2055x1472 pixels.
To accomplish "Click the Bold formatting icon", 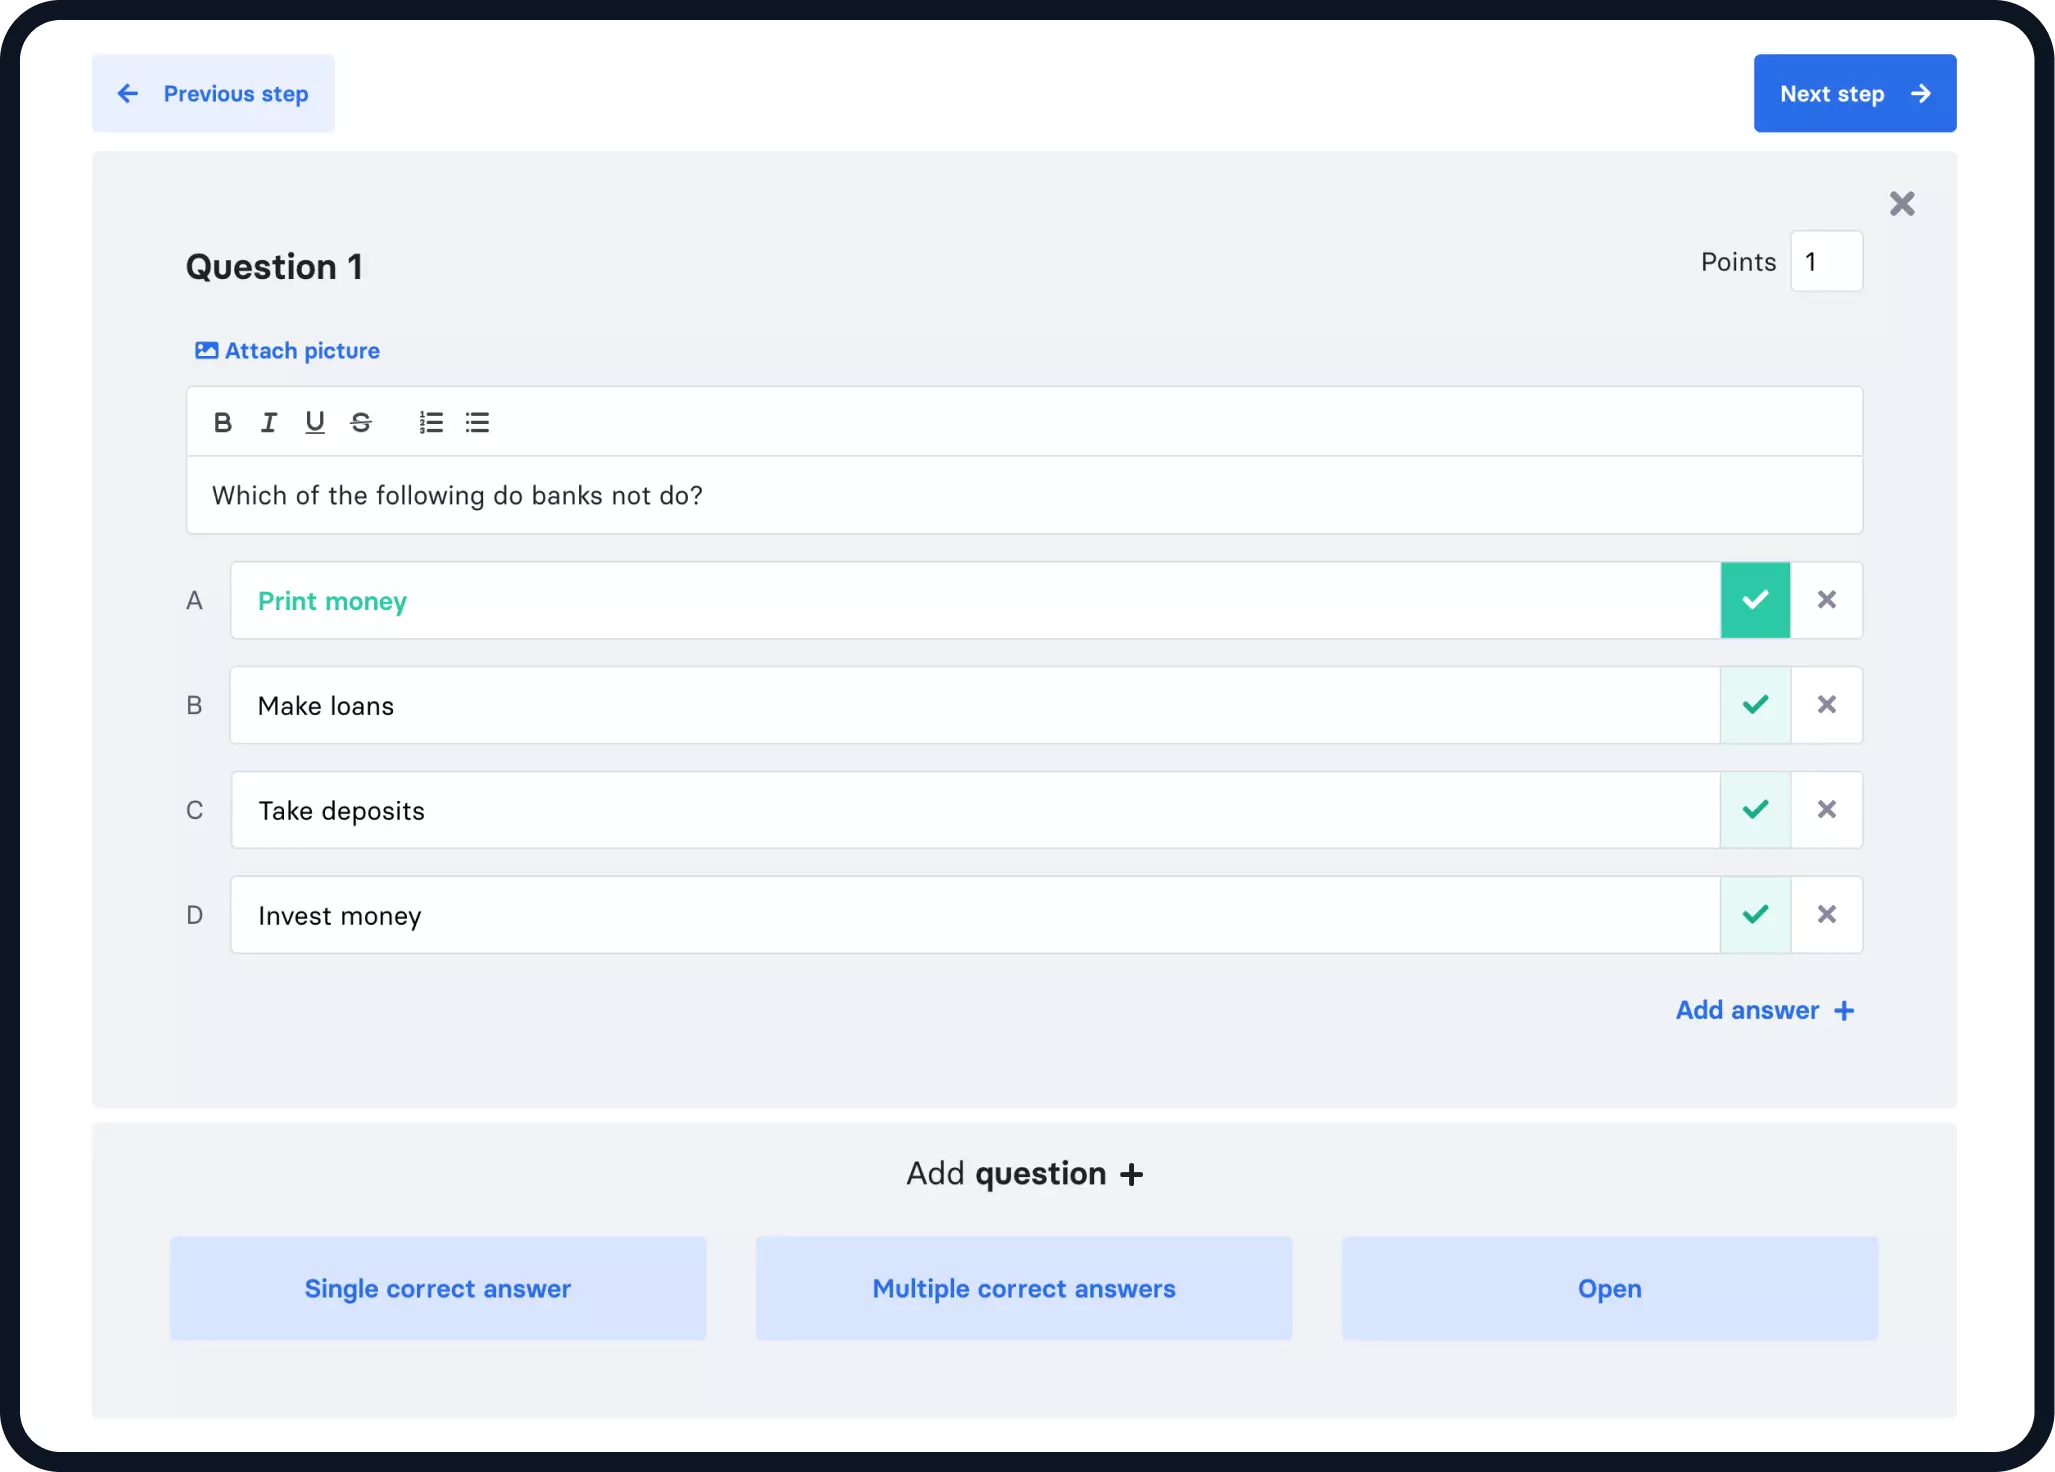I will [x=223, y=421].
